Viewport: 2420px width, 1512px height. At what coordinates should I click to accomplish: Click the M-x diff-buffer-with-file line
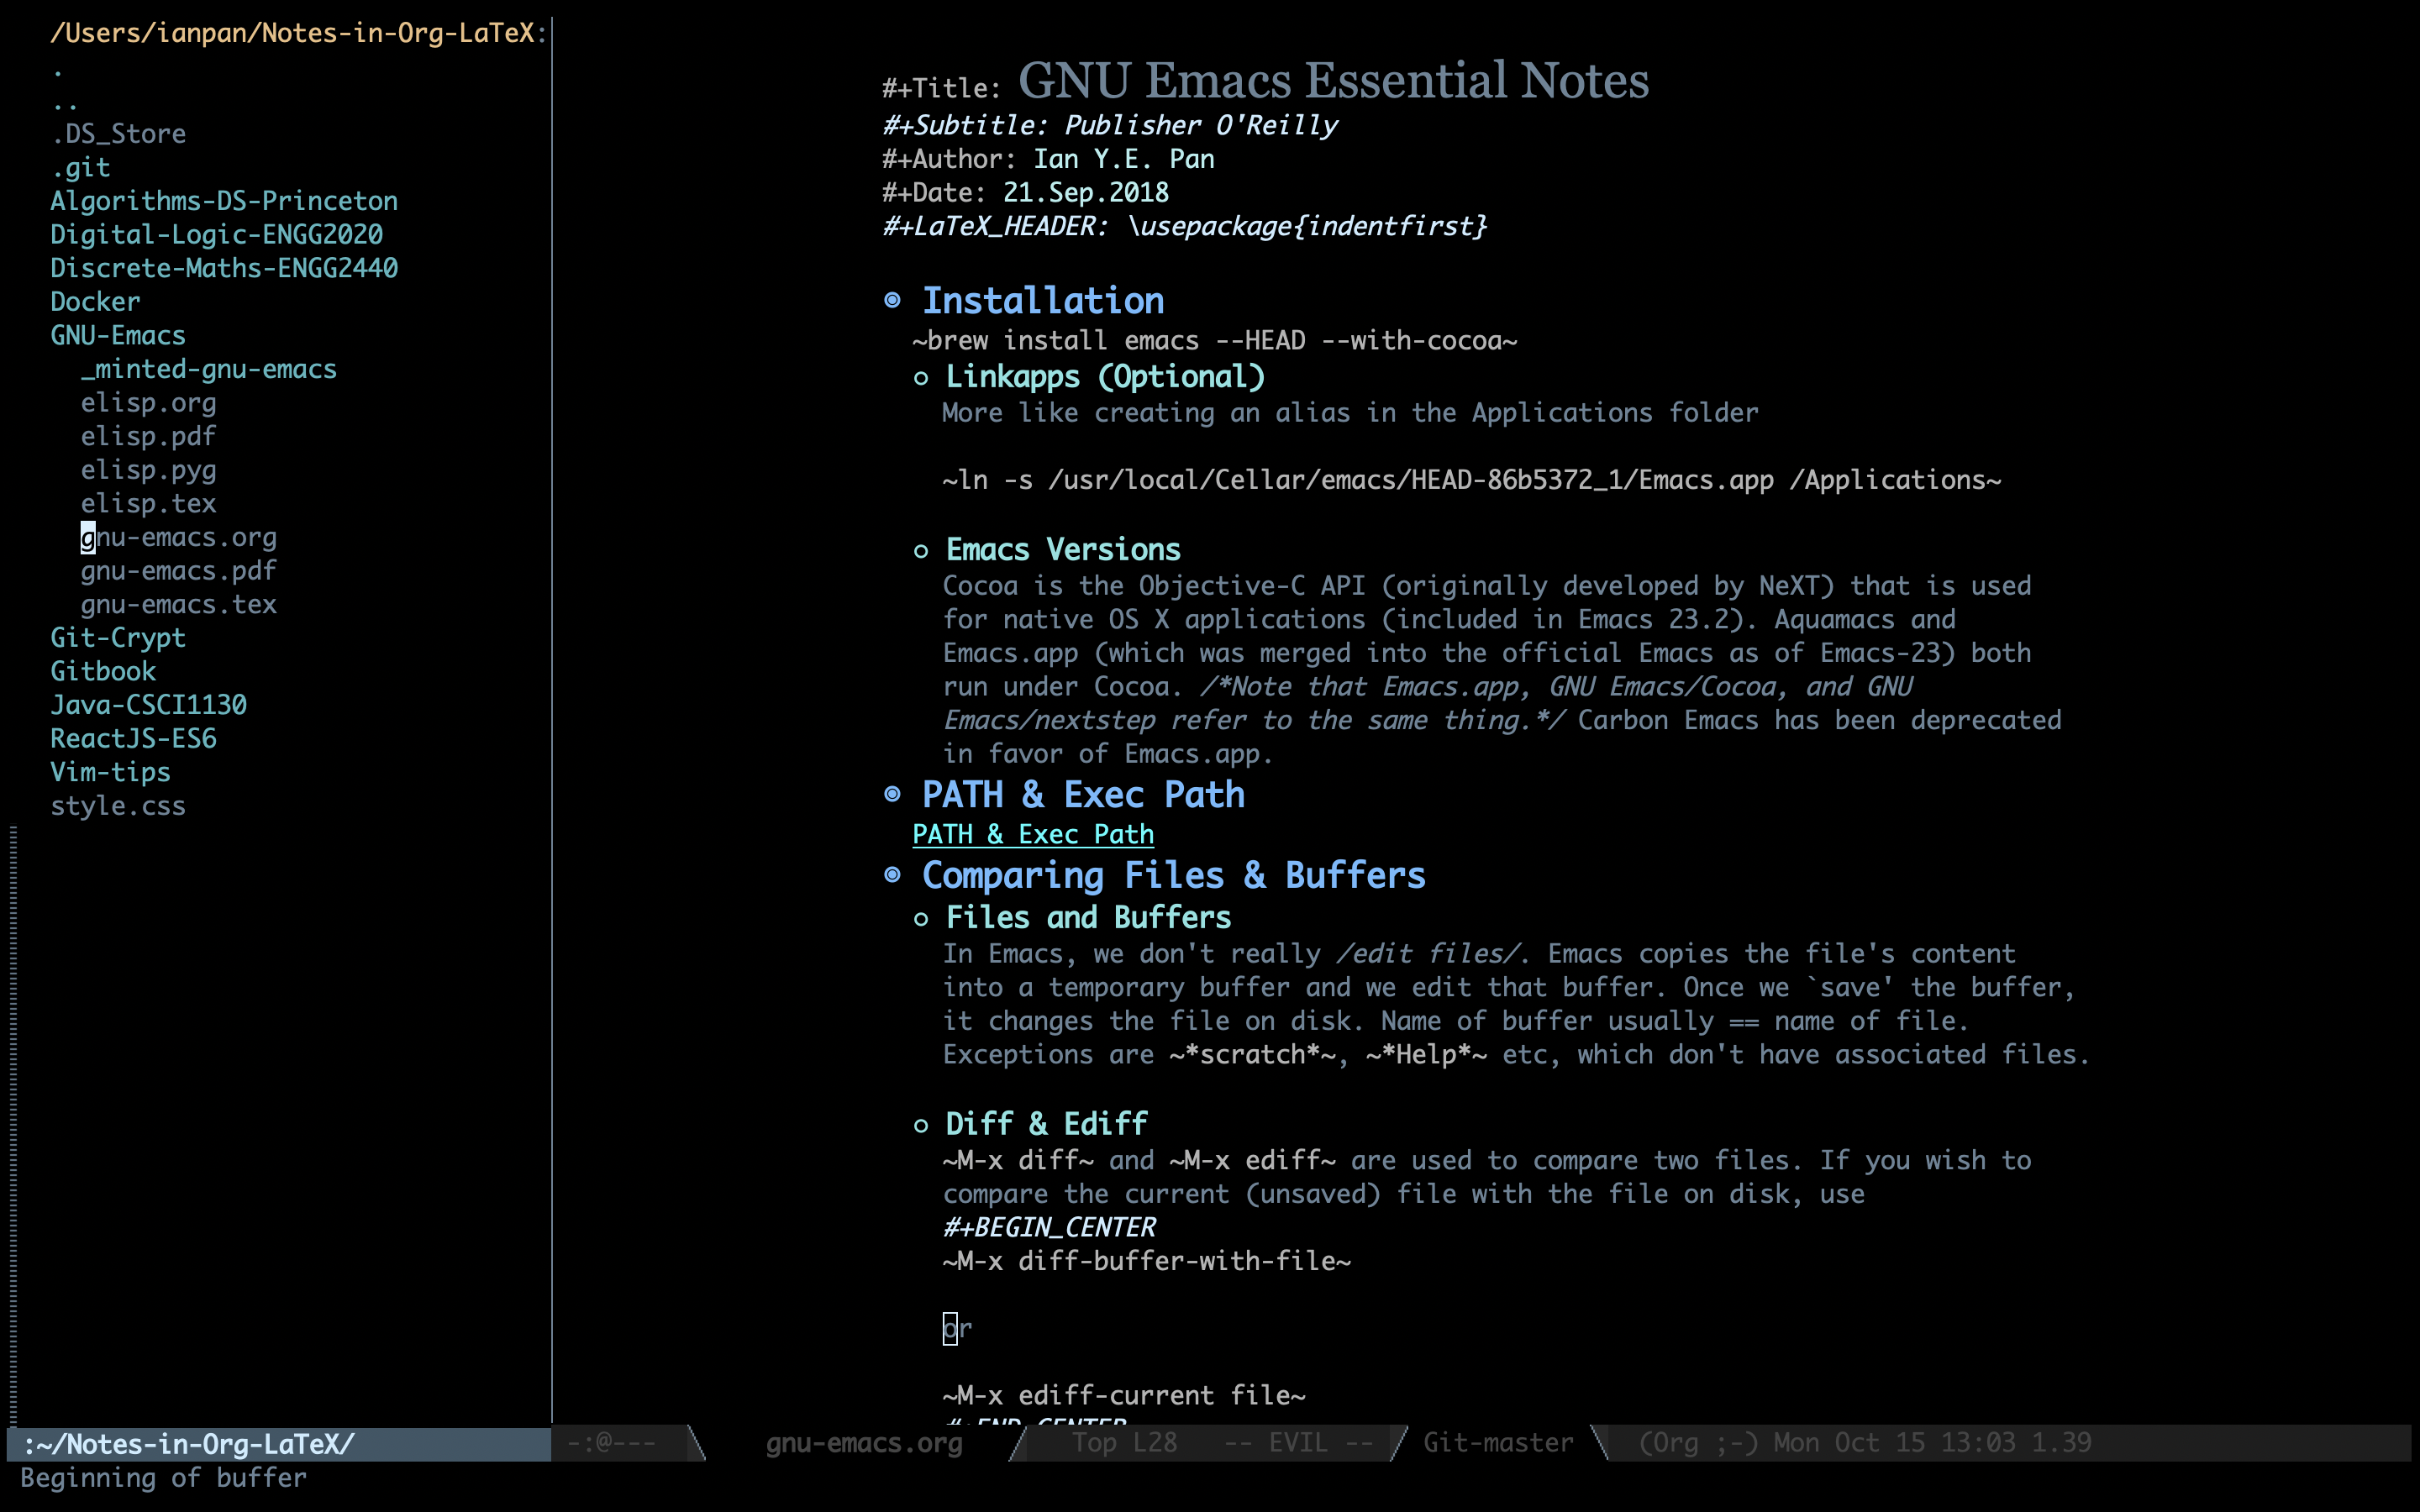1147,1261
